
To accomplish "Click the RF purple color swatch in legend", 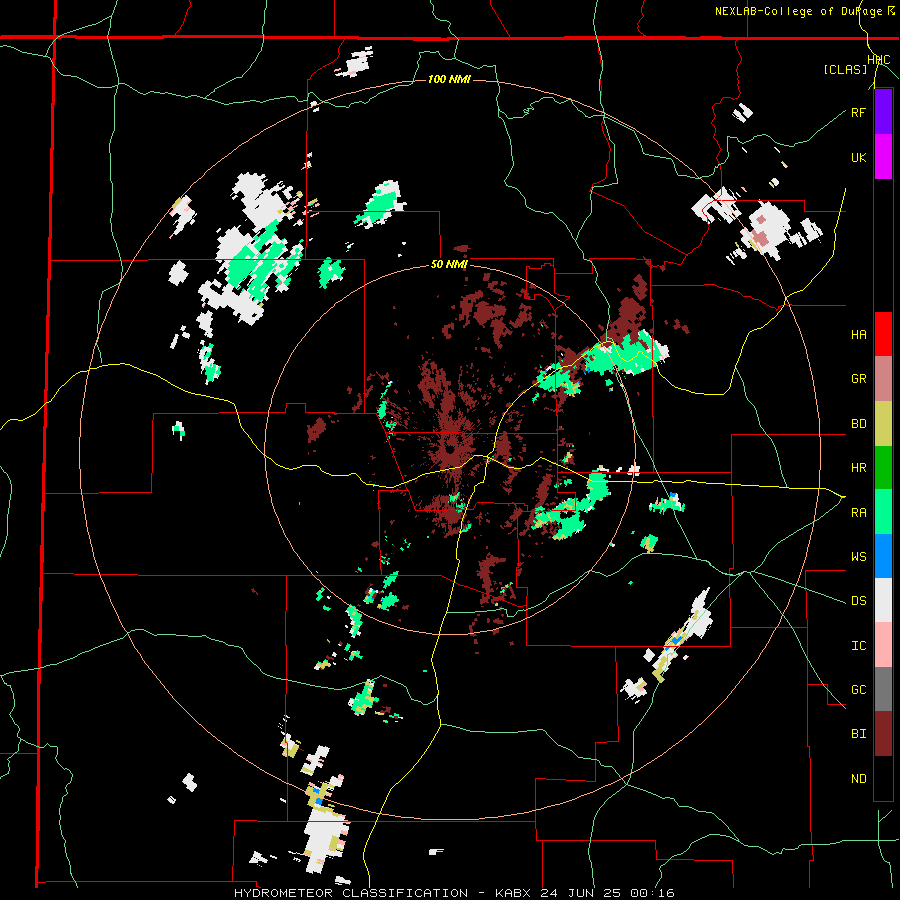I will 883,112.
